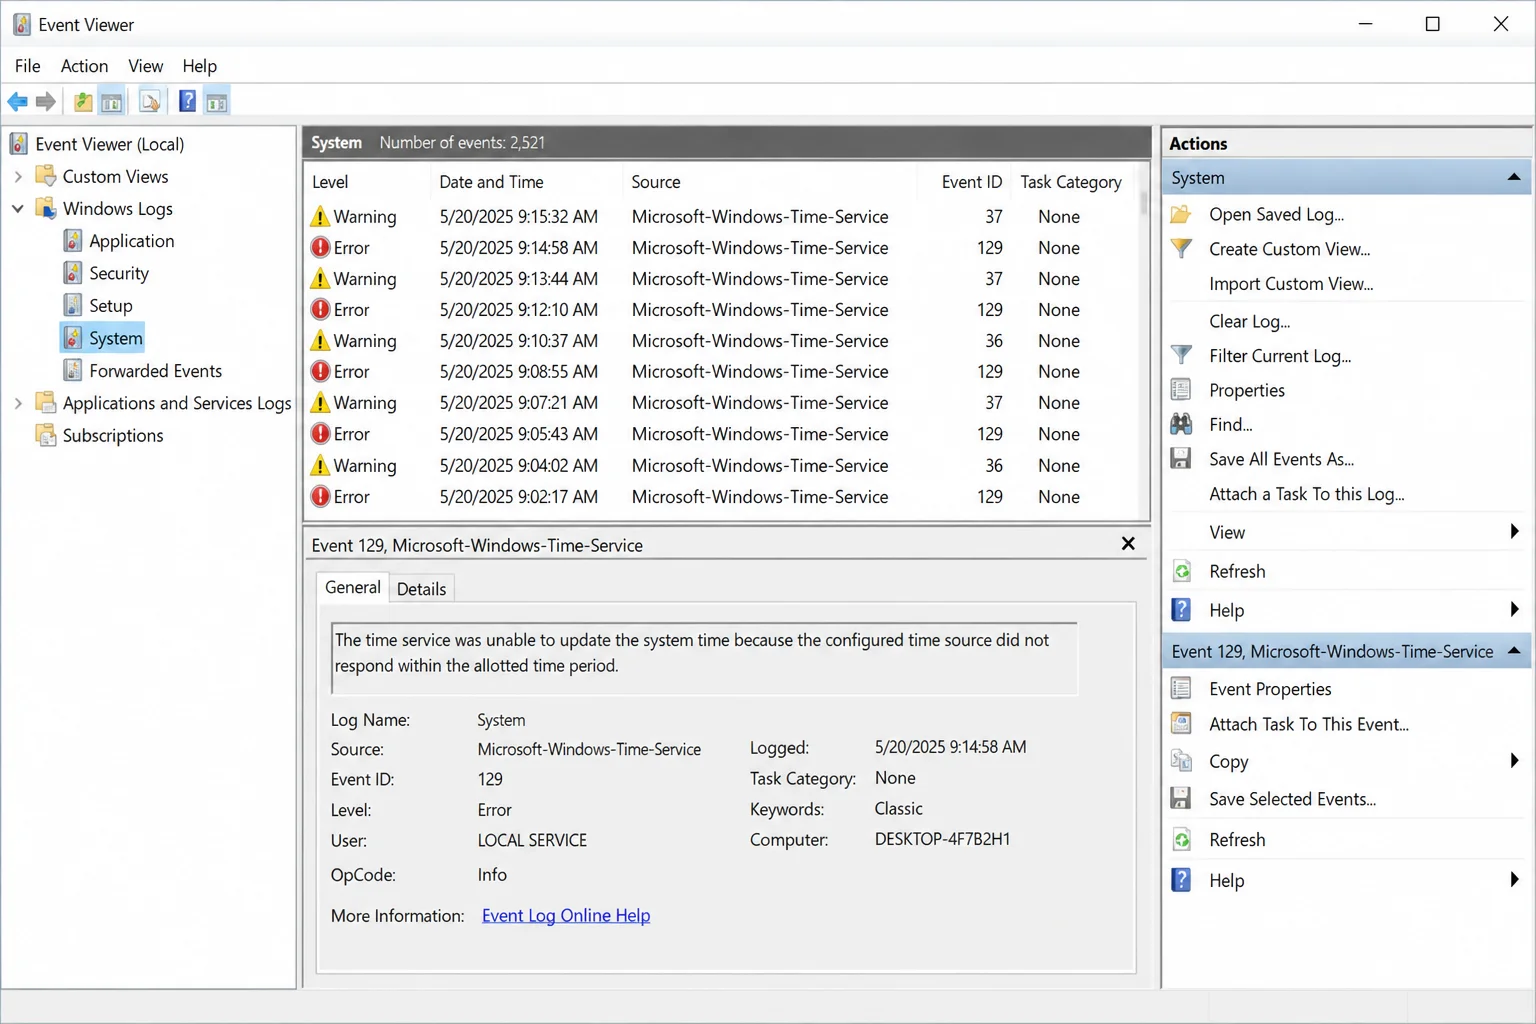
Task: Click the Open Saved Log folder icon
Action: [1181, 214]
